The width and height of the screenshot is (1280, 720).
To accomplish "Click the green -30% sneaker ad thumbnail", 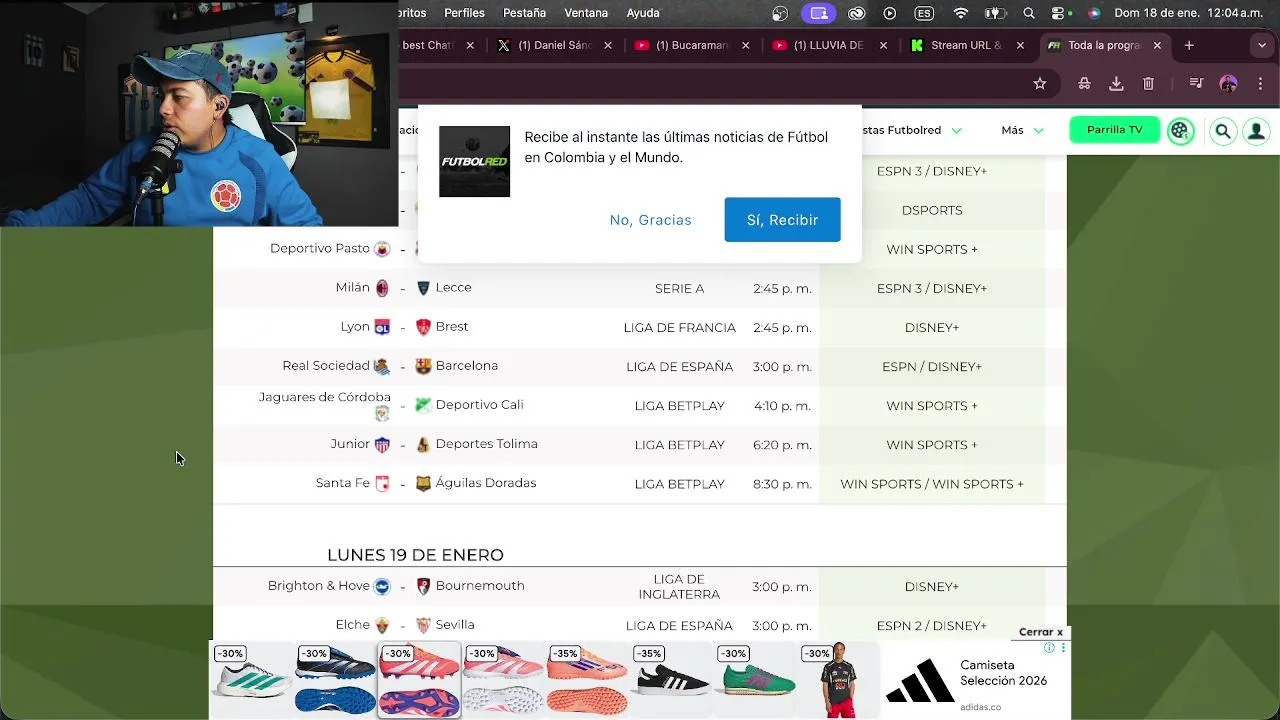I will click(x=755, y=680).
